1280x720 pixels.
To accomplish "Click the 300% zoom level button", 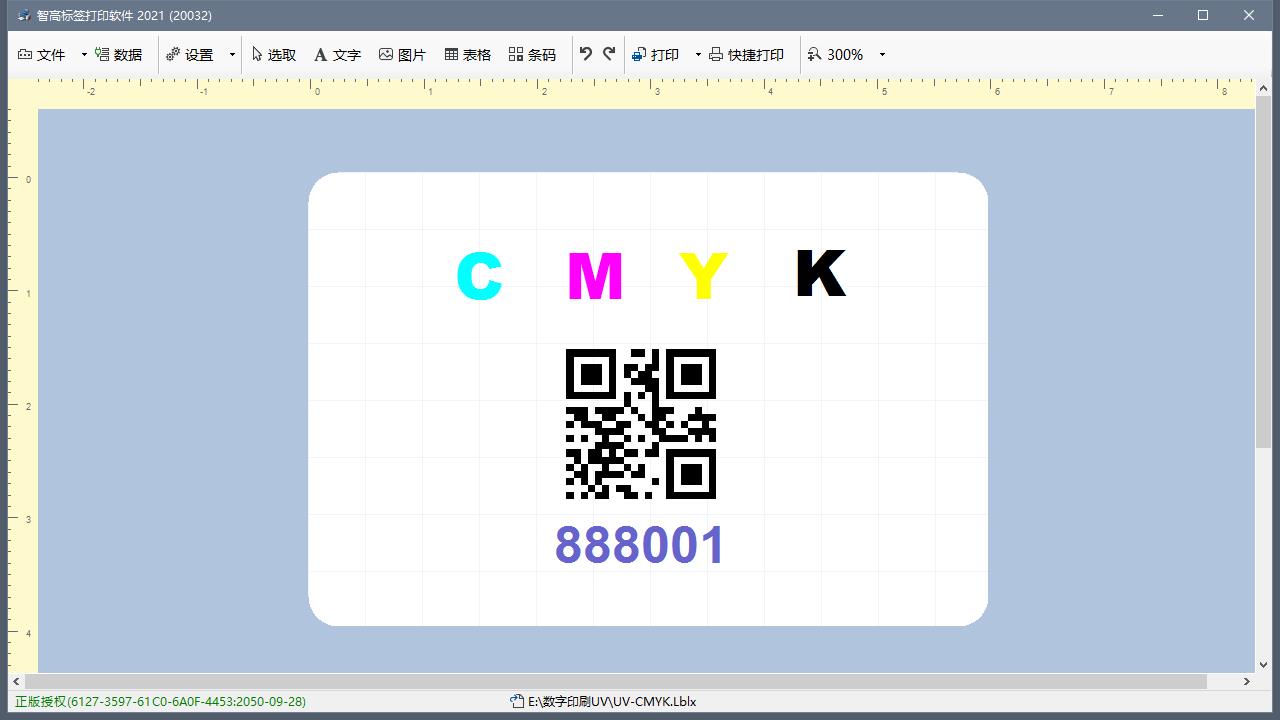I will click(x=836, y=55).
